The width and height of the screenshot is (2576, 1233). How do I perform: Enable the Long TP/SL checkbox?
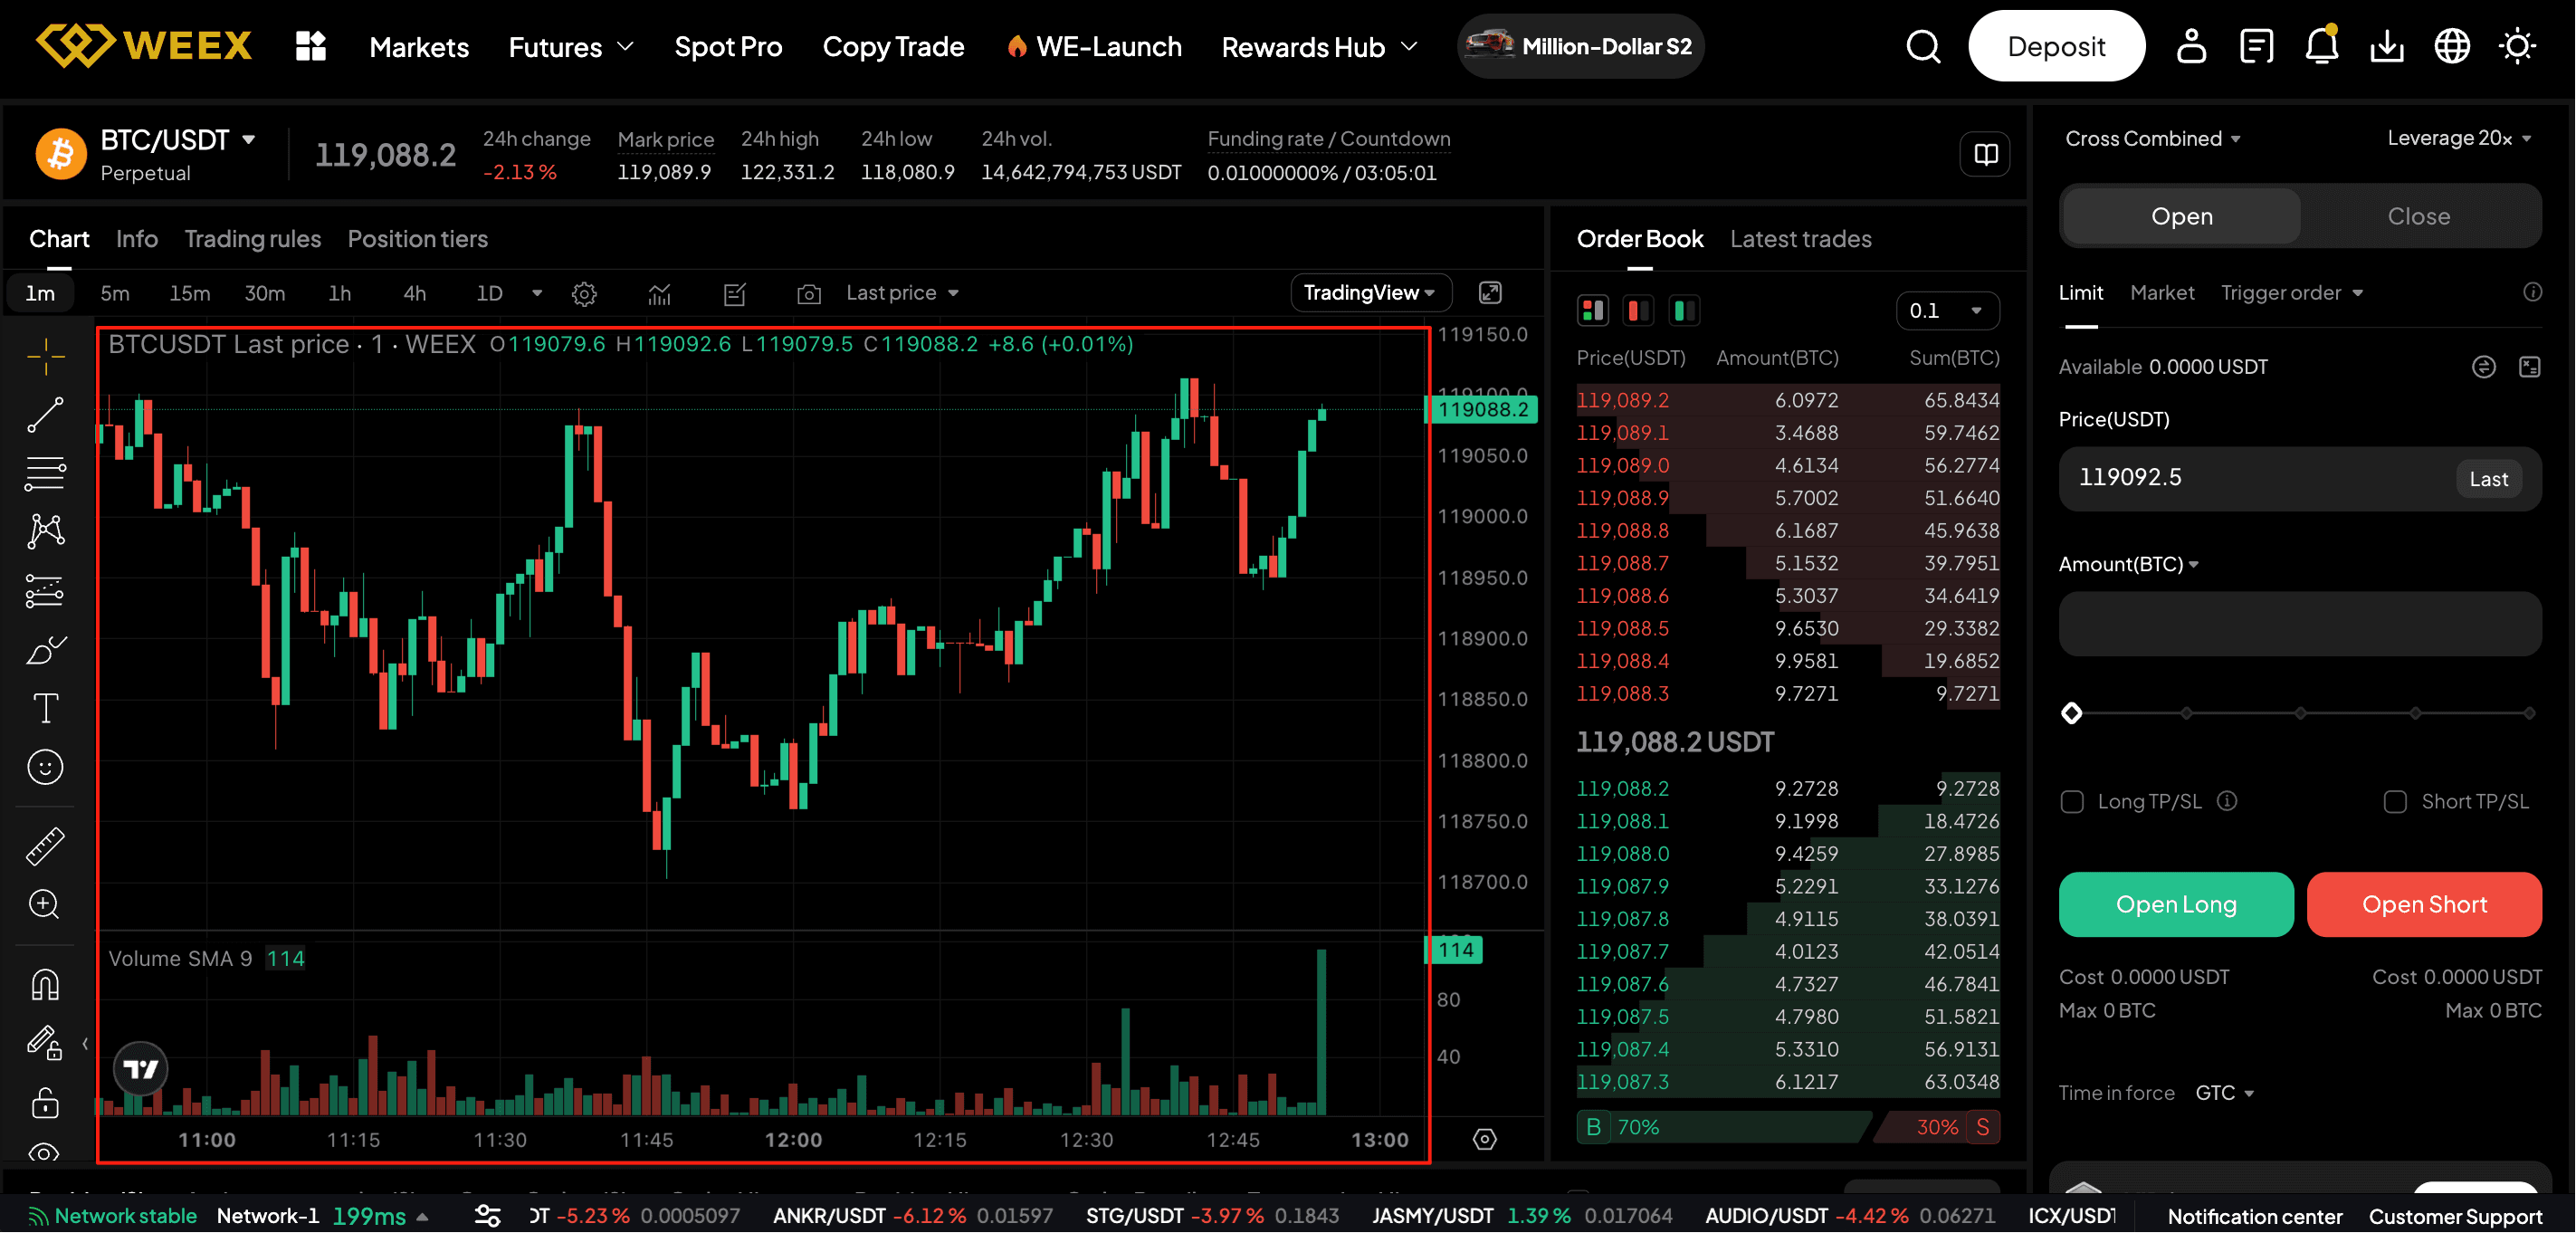2072,801
